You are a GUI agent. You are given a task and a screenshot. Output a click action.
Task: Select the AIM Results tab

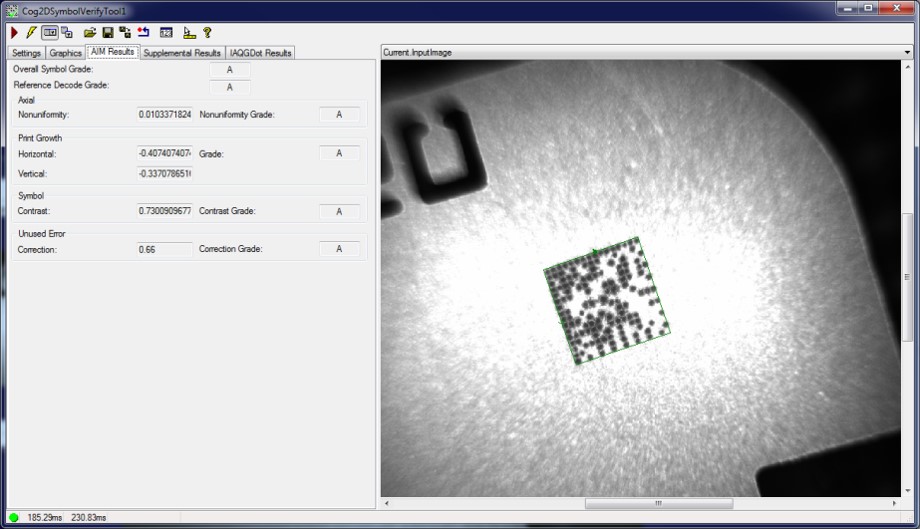point(112,52)
